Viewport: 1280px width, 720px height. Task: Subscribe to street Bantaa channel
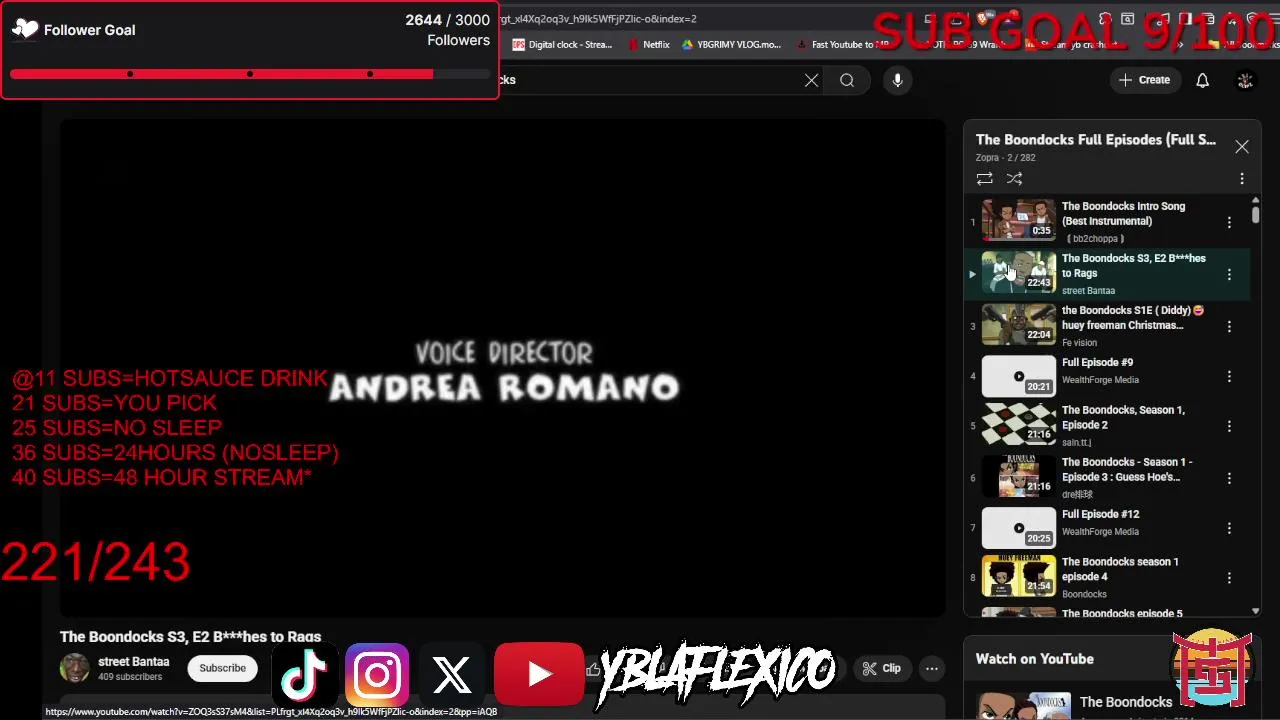pyautogui.click(x=222, y=668)
